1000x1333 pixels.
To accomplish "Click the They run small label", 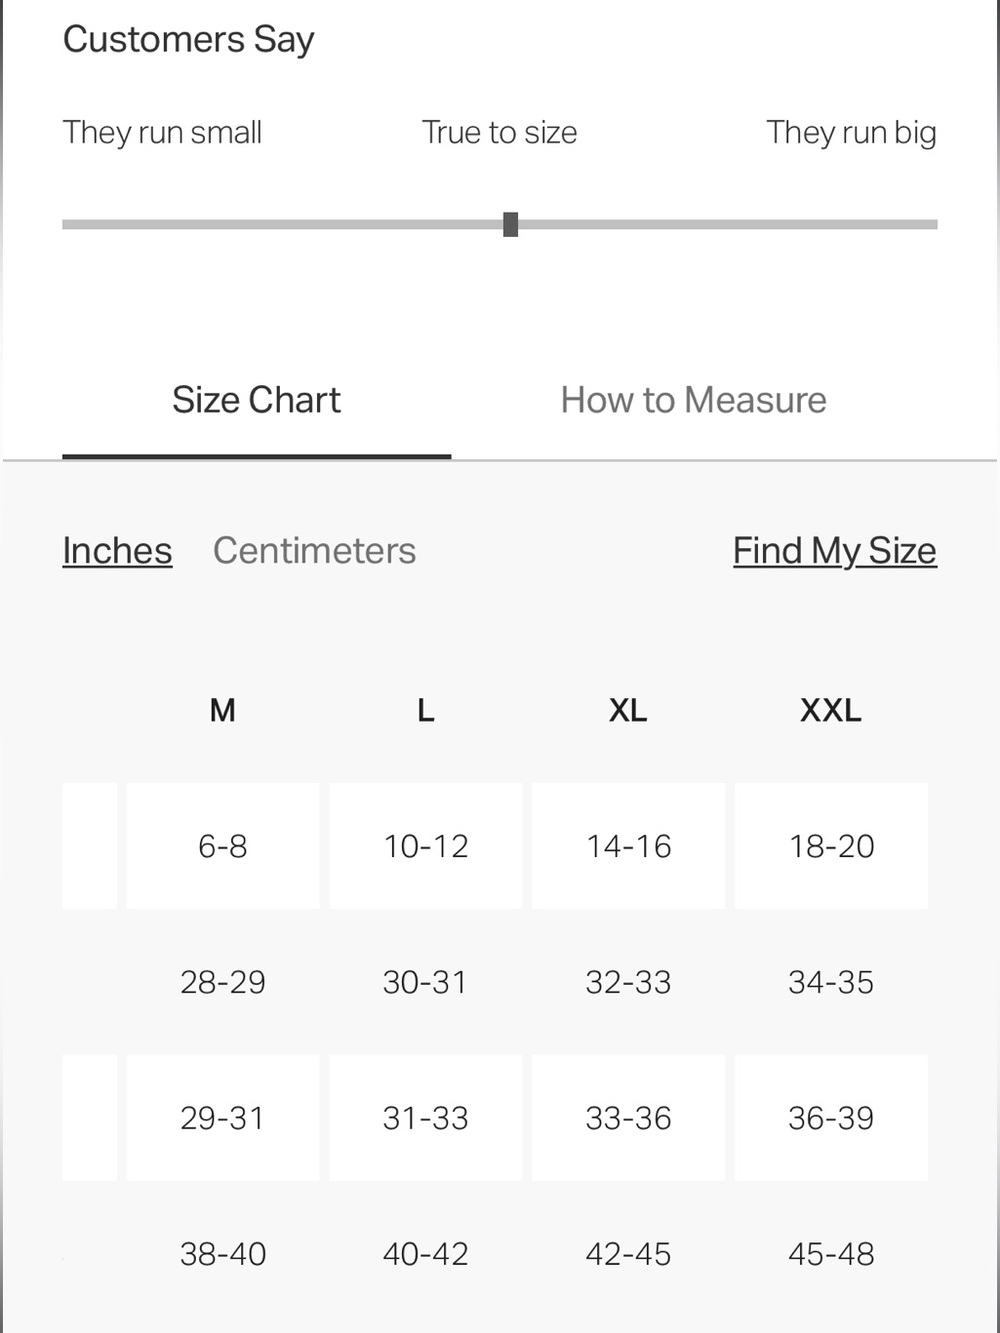I will [x=162, y=132].
